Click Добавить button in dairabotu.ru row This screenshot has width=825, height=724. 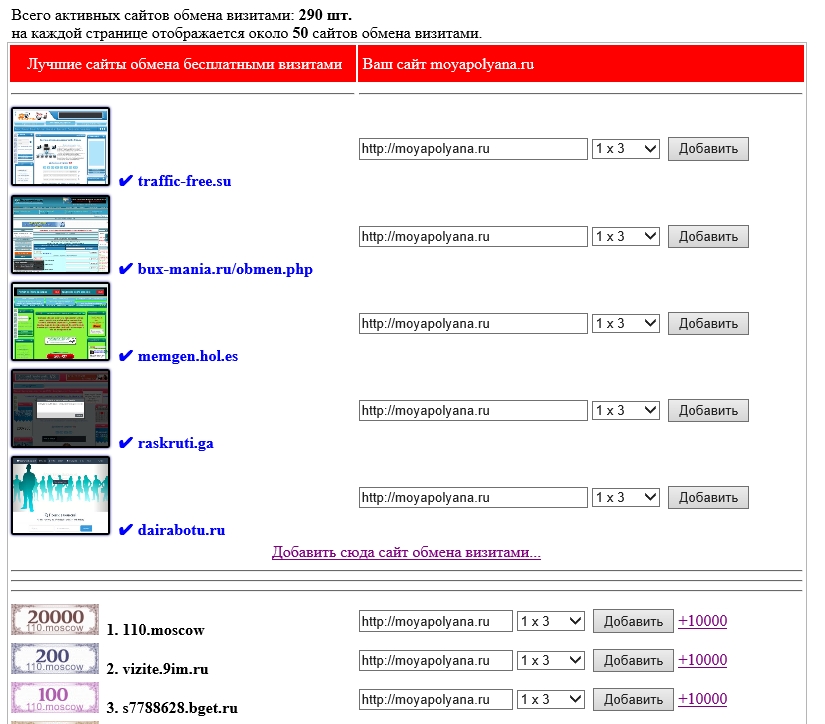(x=708, y=498)
